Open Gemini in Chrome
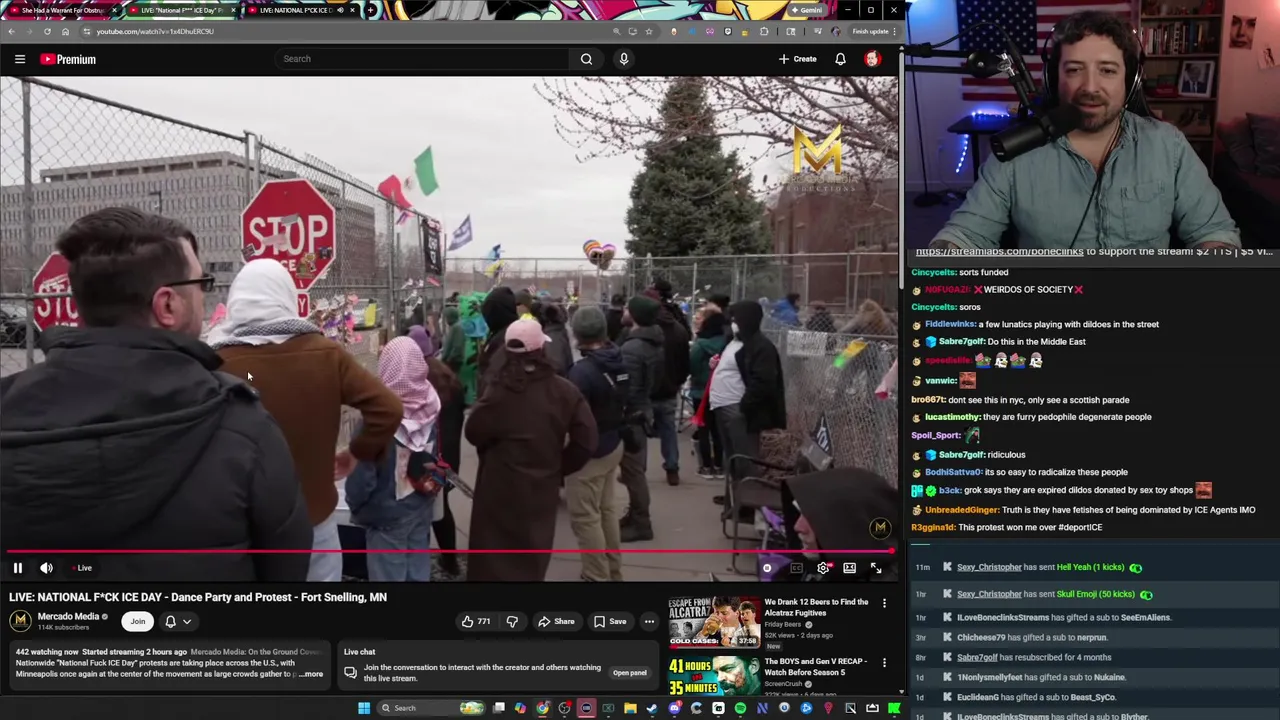The width and height of the screenshot is (1280, 720). (806, 10)
